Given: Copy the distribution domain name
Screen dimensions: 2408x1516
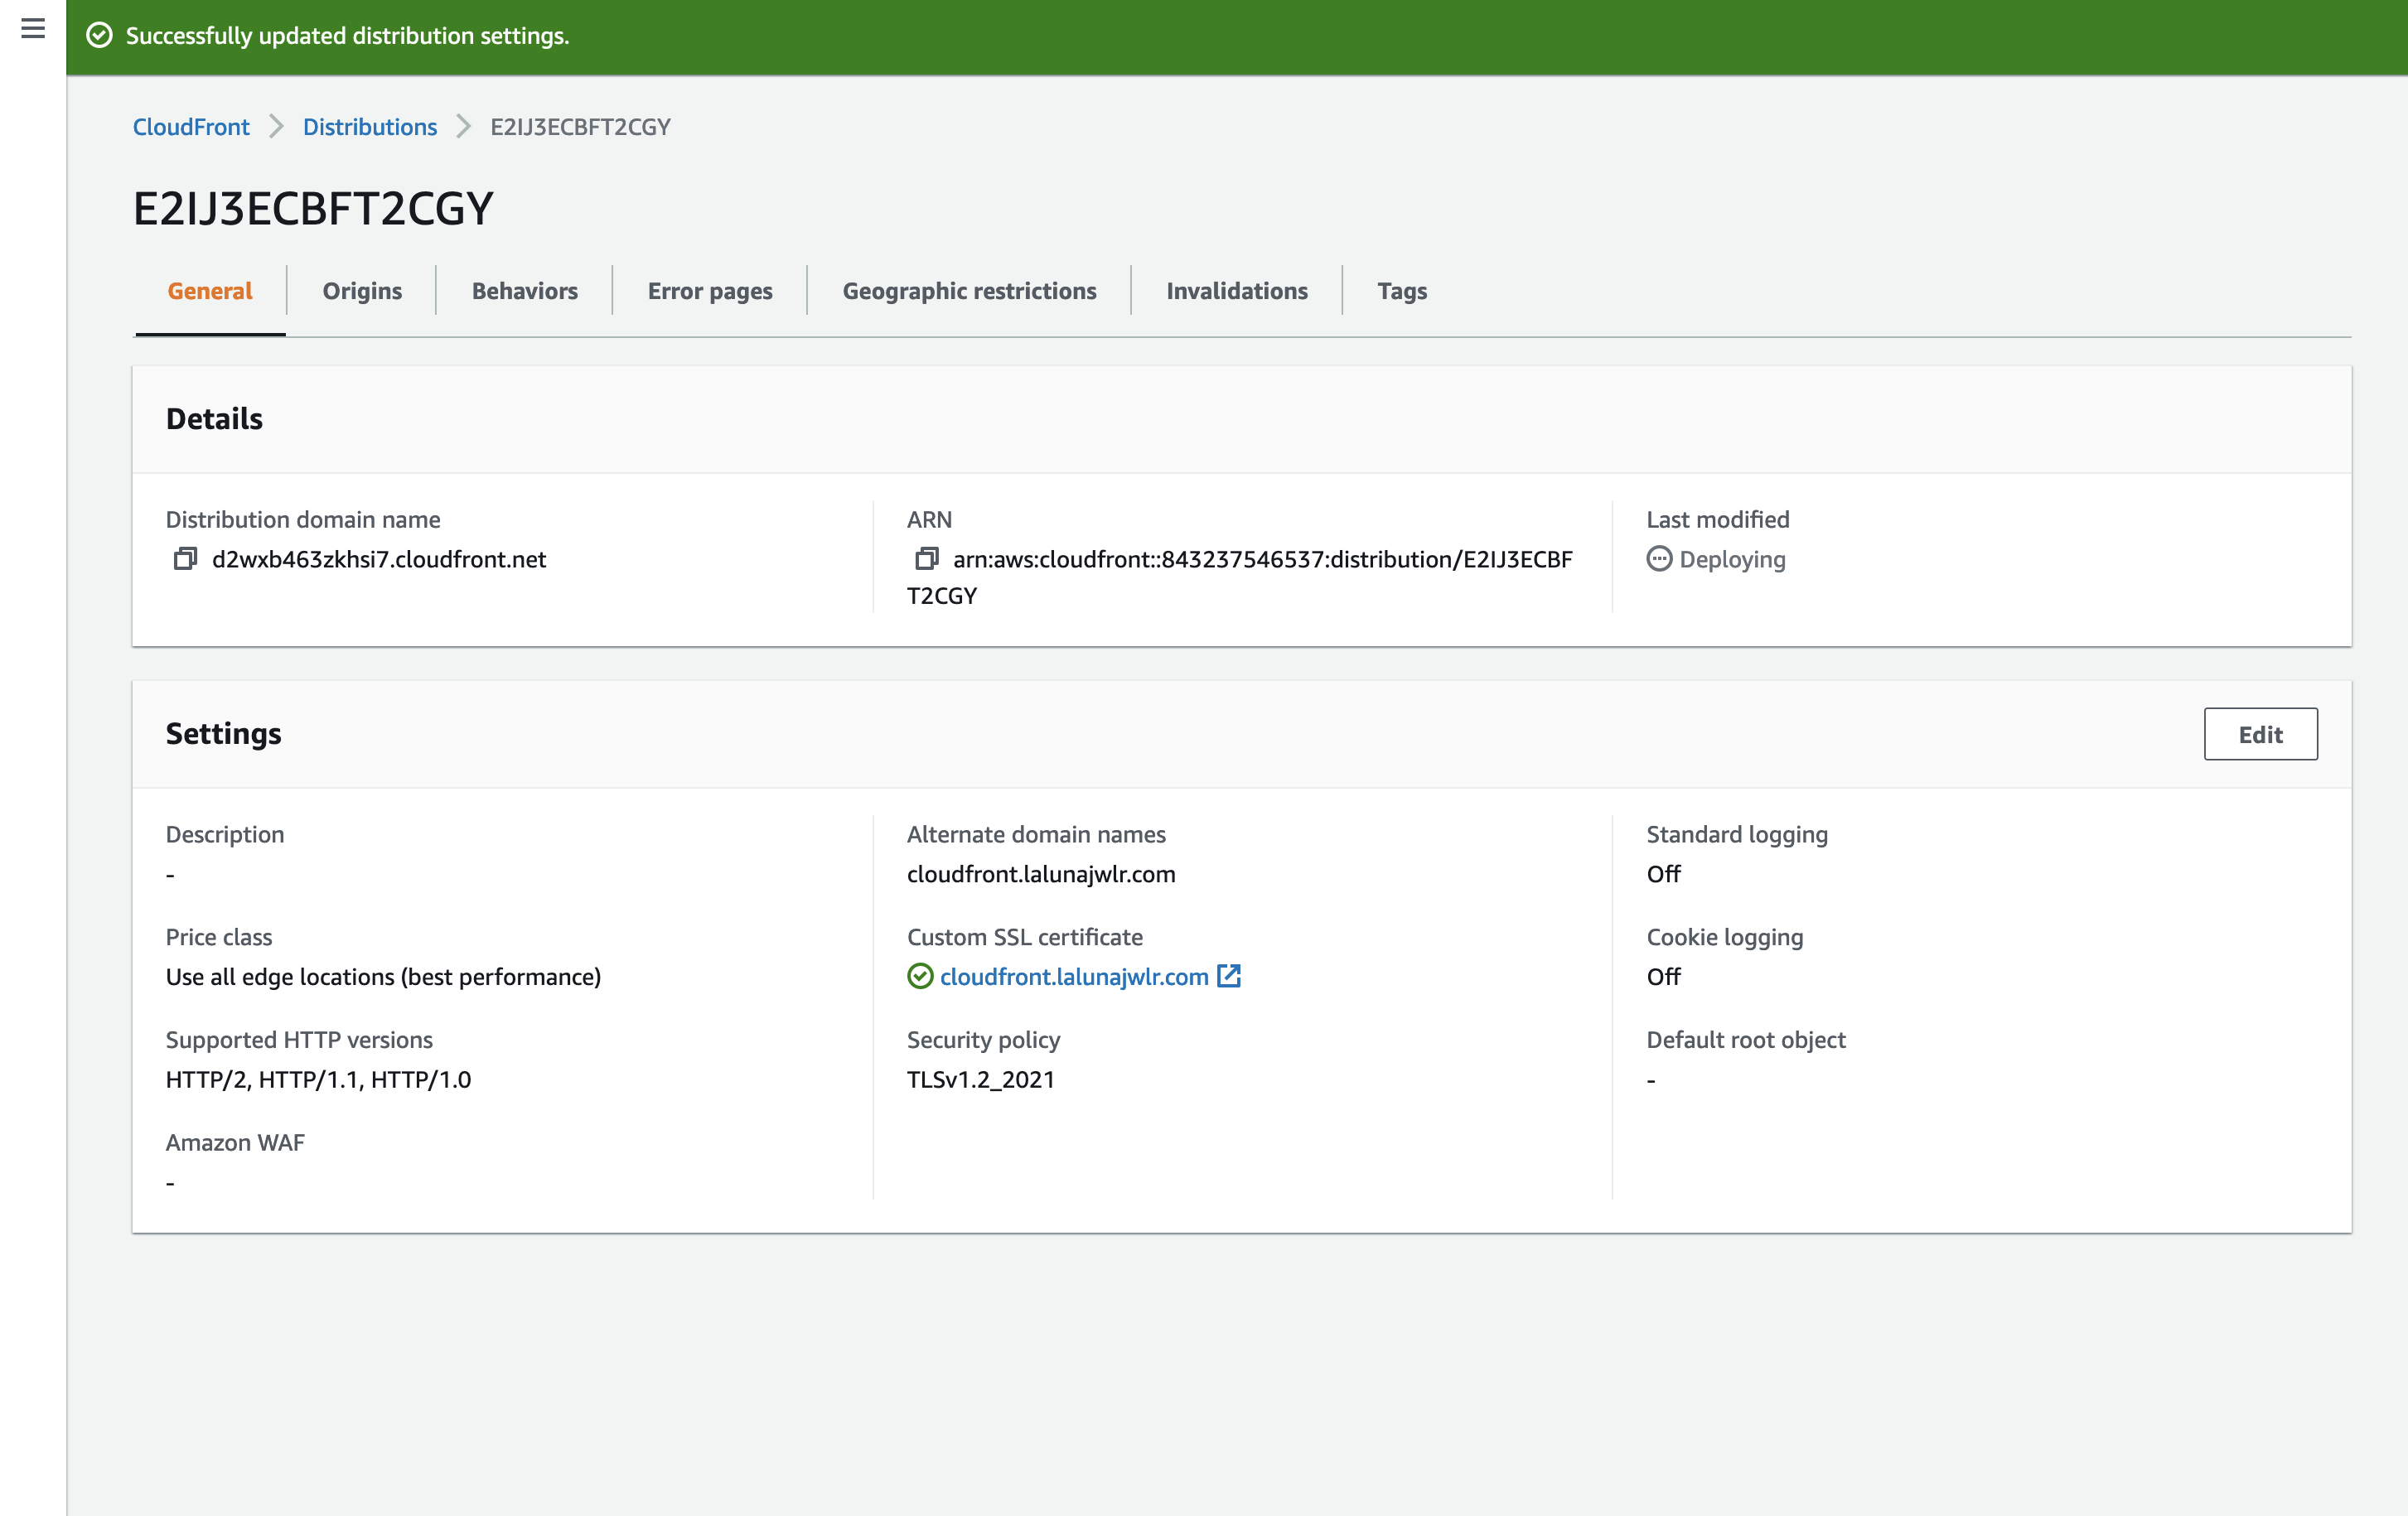Looking at the screenshot, I should [185, 559].
